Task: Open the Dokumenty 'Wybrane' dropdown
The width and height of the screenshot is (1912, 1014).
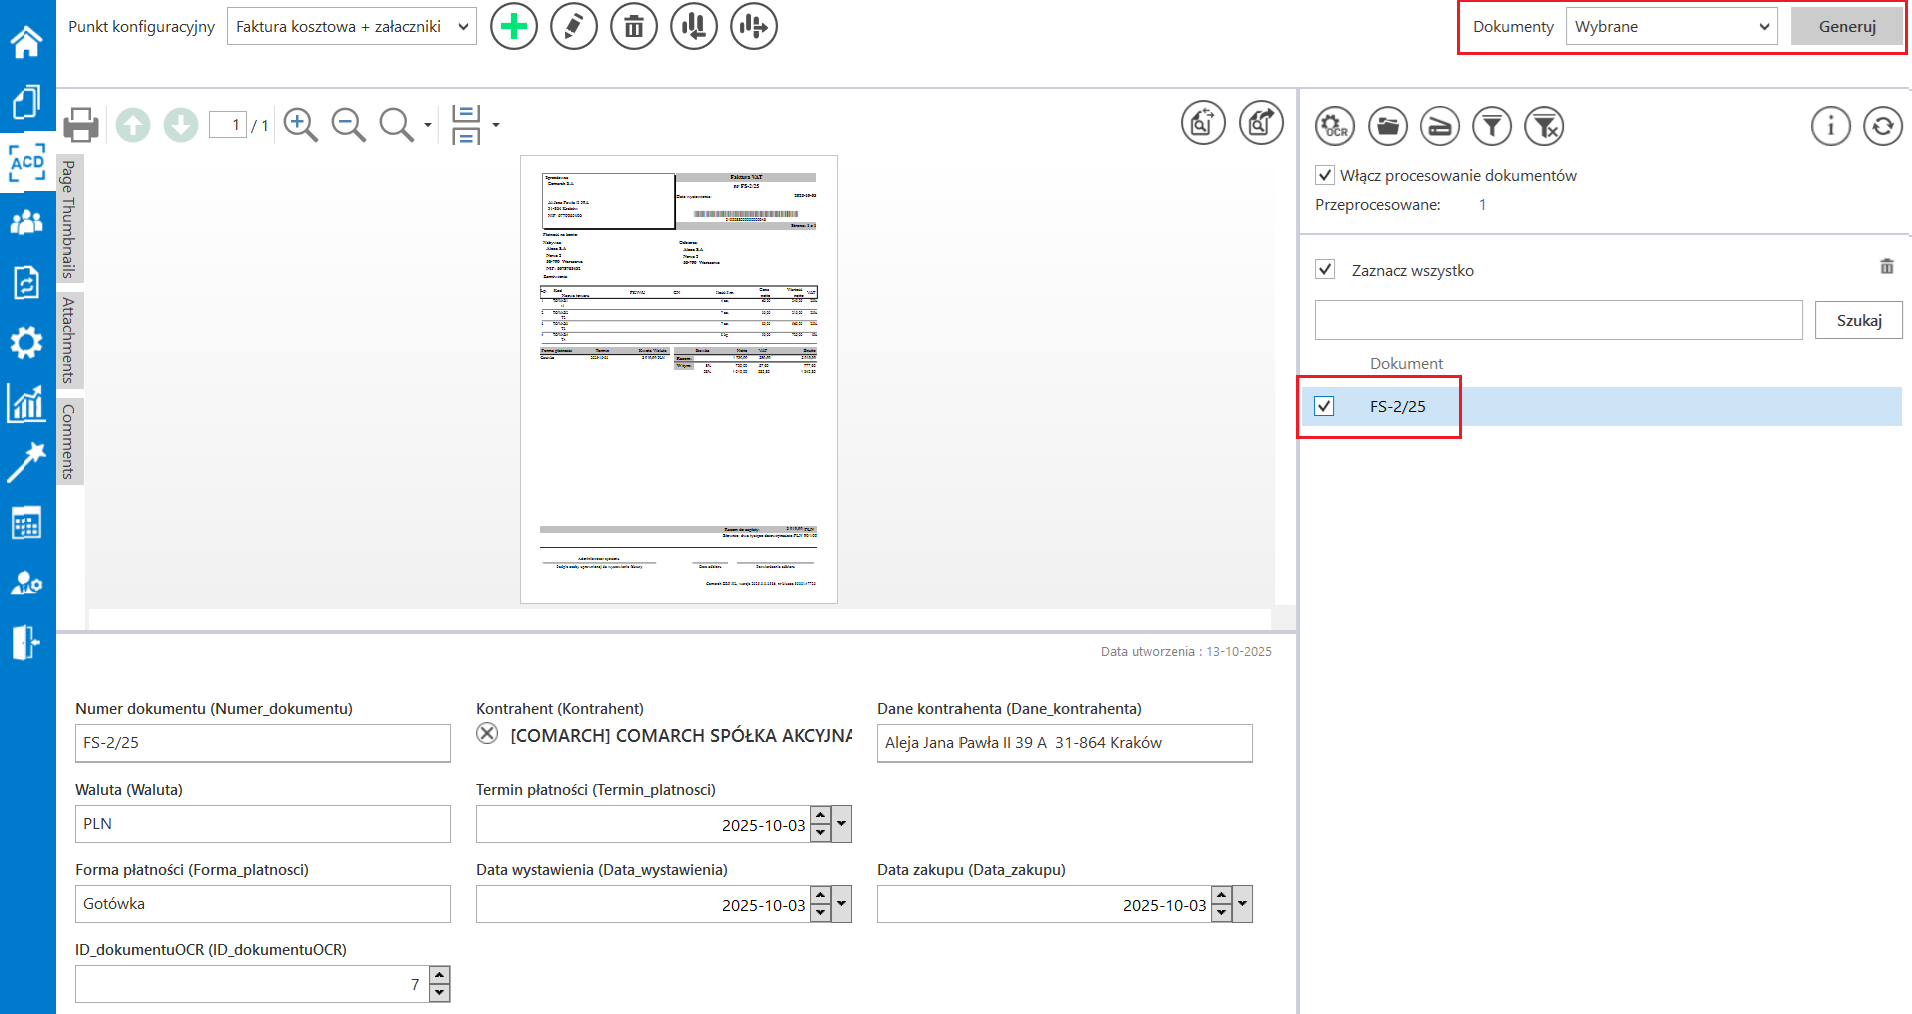Action: click(x=1671, y=26)
